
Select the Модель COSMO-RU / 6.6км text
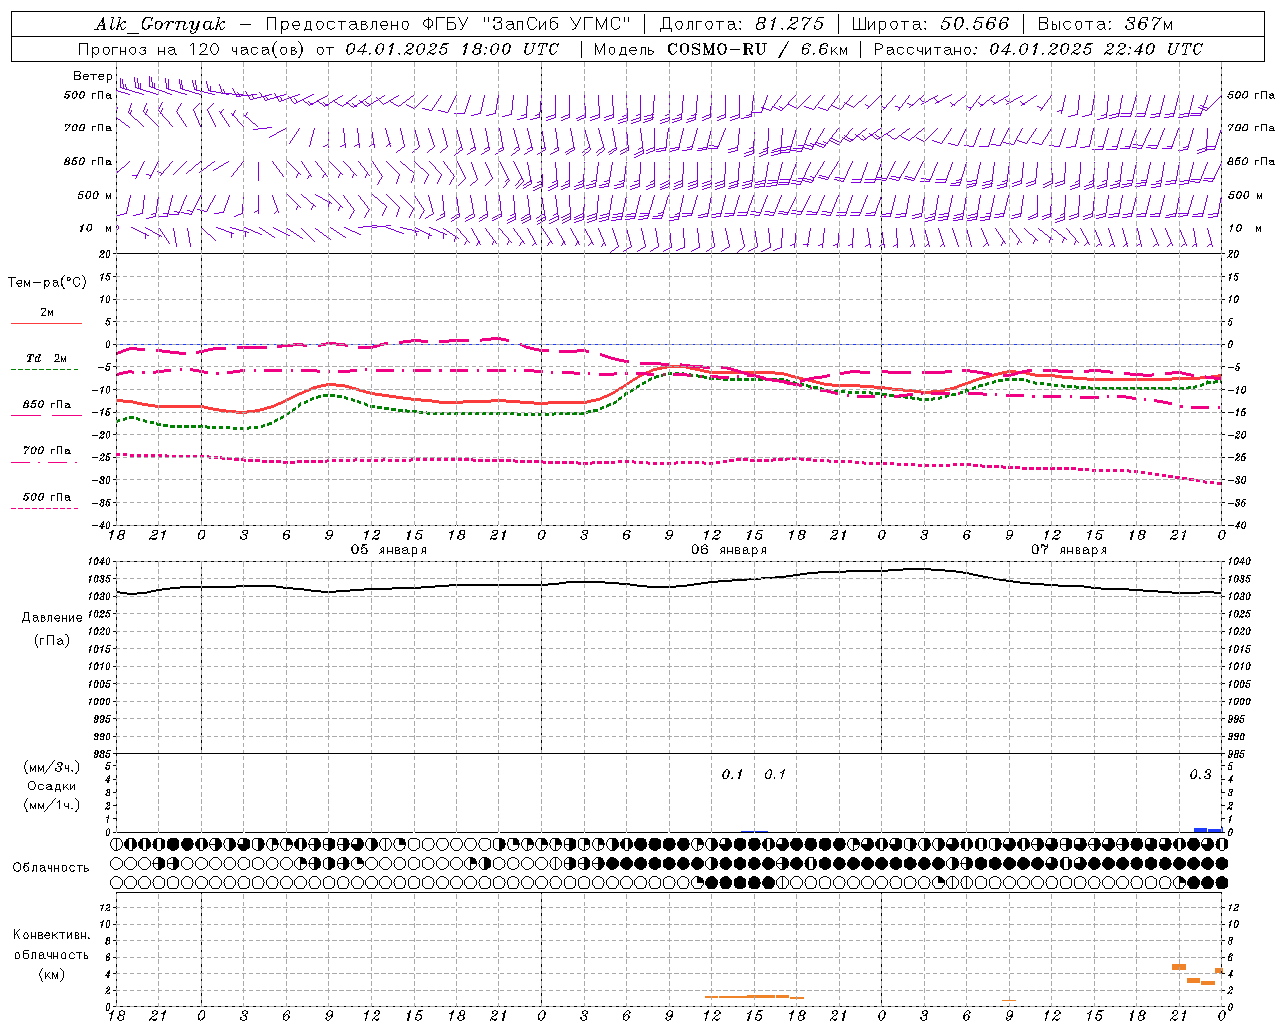(x=721, y=49)
